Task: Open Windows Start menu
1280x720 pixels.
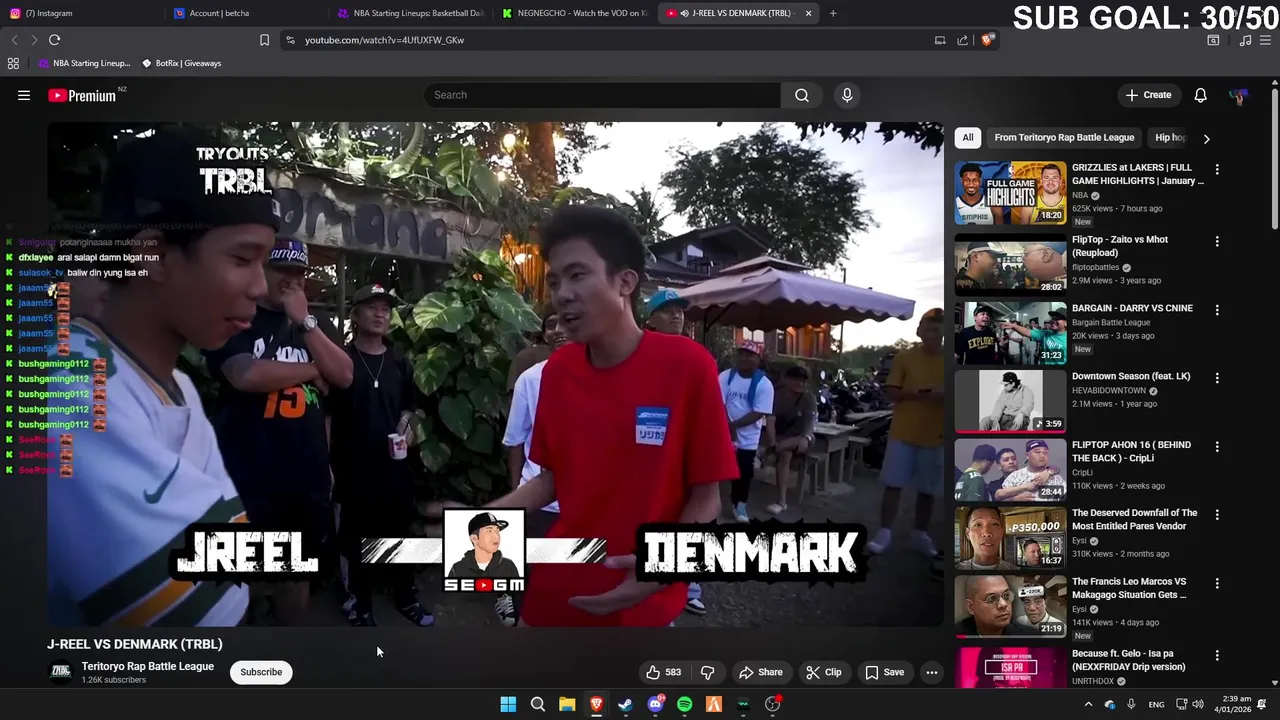Action: [x=508, y=704]
